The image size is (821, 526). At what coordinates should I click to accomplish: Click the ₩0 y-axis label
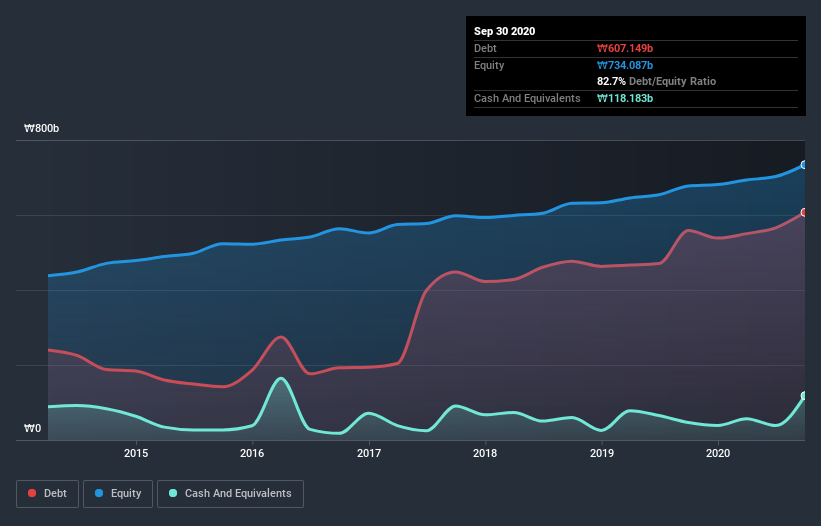32,428
